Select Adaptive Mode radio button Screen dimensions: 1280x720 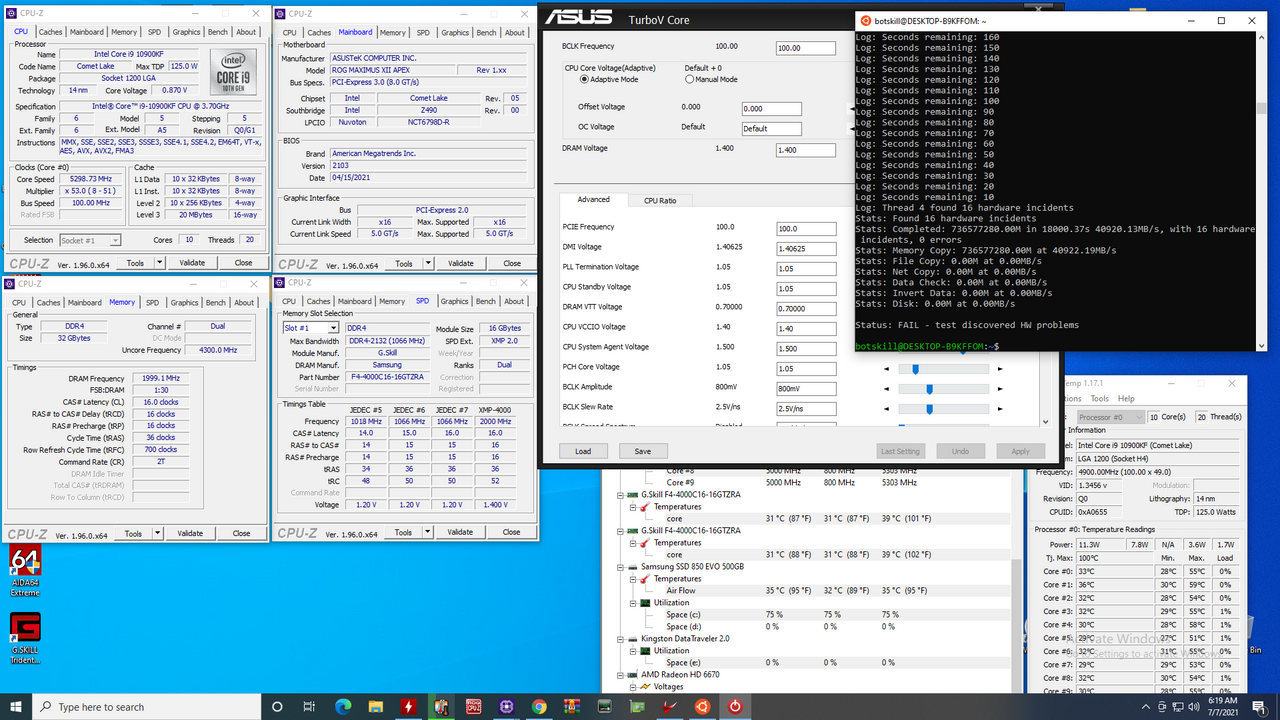[x=585, y=79]
